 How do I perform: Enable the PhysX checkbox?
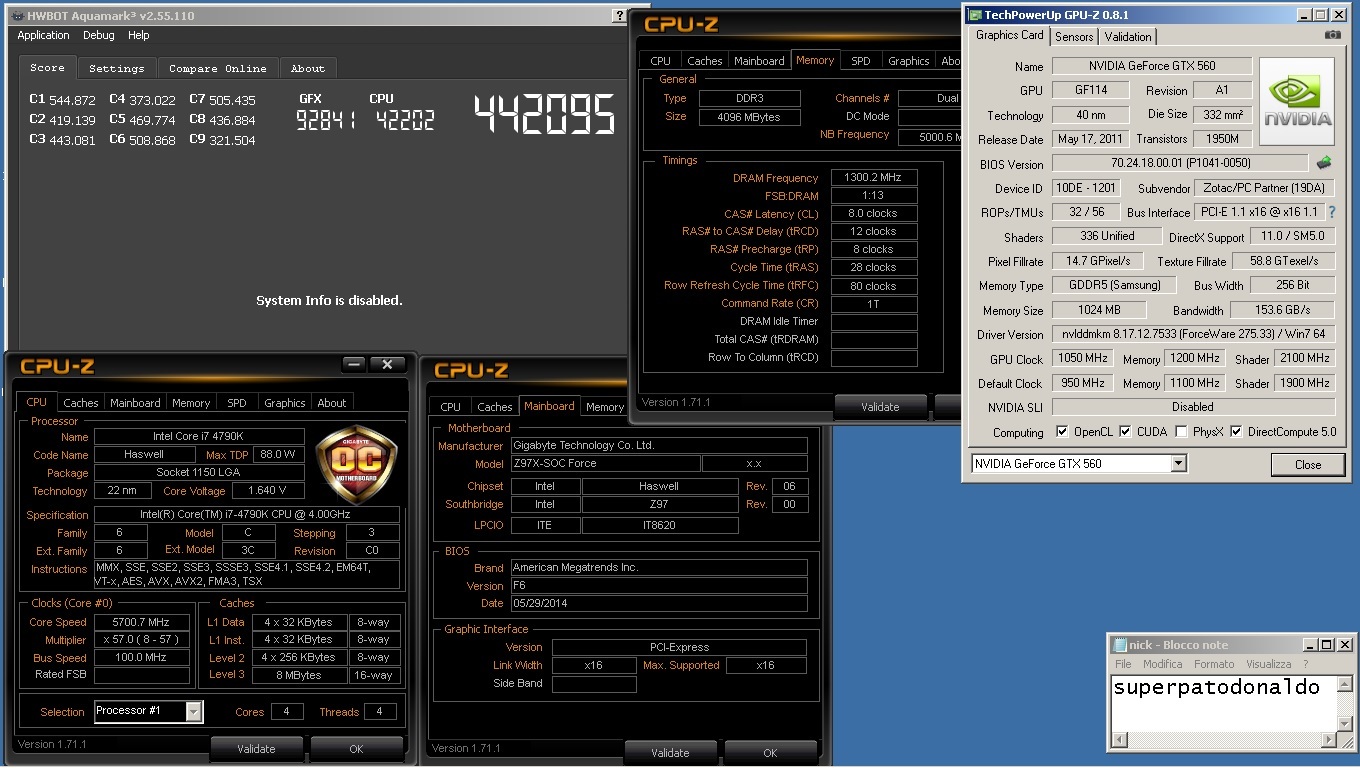pyautogui.click(x=1181, y=432)
